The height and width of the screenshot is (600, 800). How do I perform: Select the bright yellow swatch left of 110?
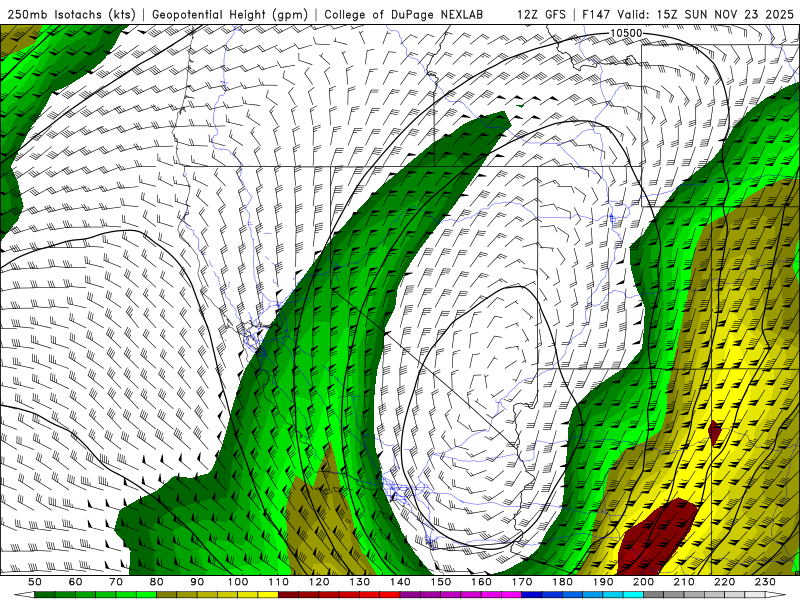click(268, 594)
